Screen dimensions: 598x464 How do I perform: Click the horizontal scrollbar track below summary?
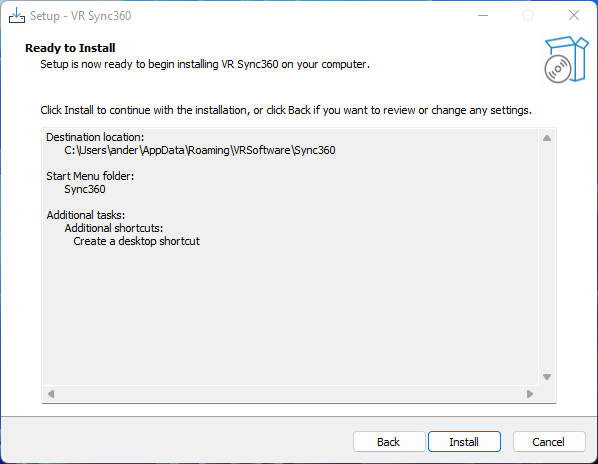pyautogui.click(x=290, y=394)
